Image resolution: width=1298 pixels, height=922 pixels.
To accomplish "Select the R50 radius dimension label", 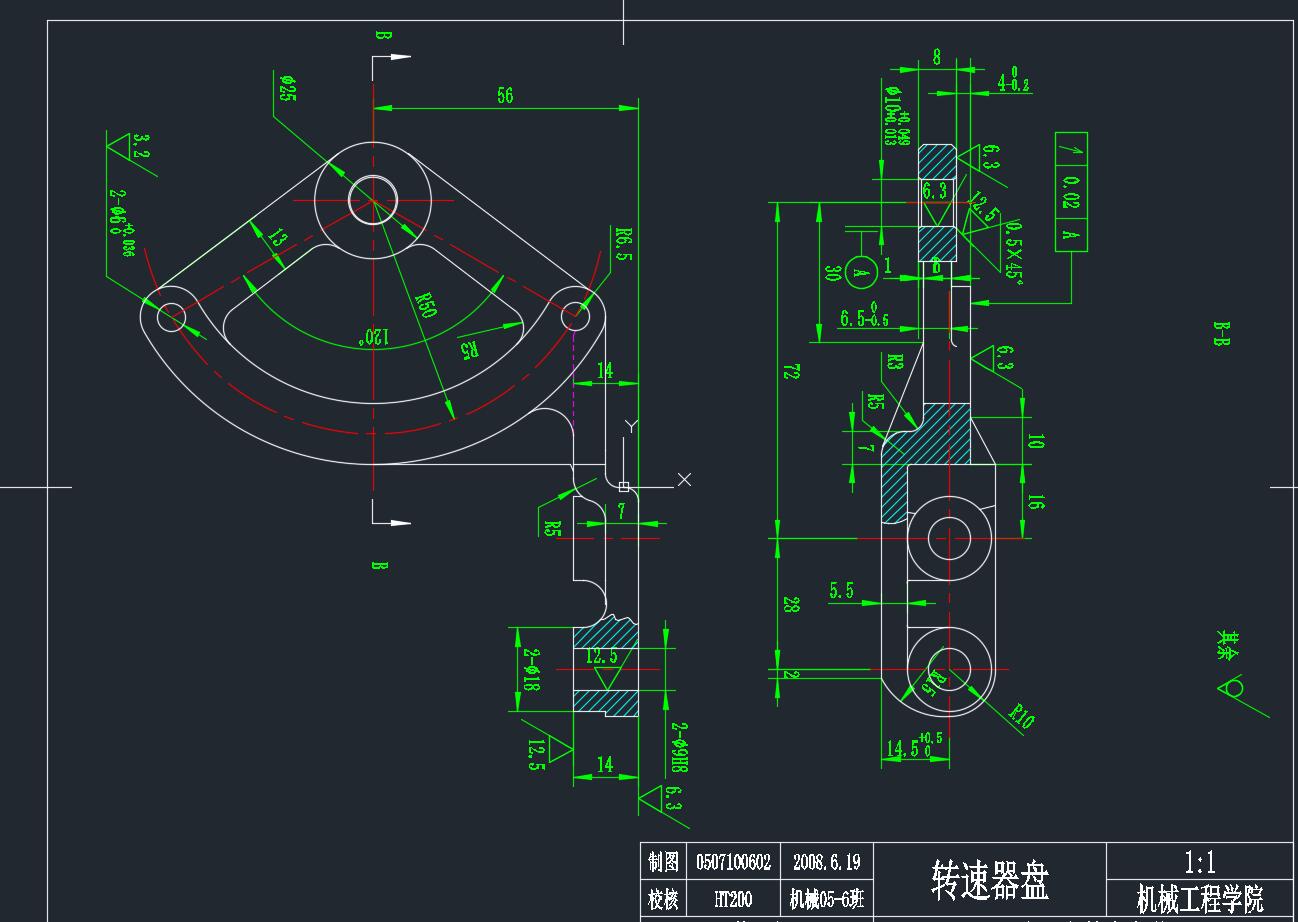I will [x=427, y=305].
